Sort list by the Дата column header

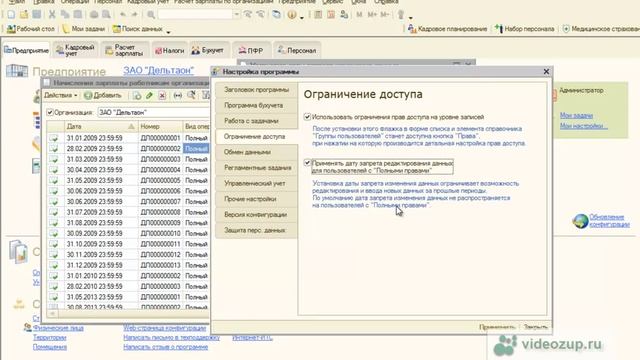(101, 127)
